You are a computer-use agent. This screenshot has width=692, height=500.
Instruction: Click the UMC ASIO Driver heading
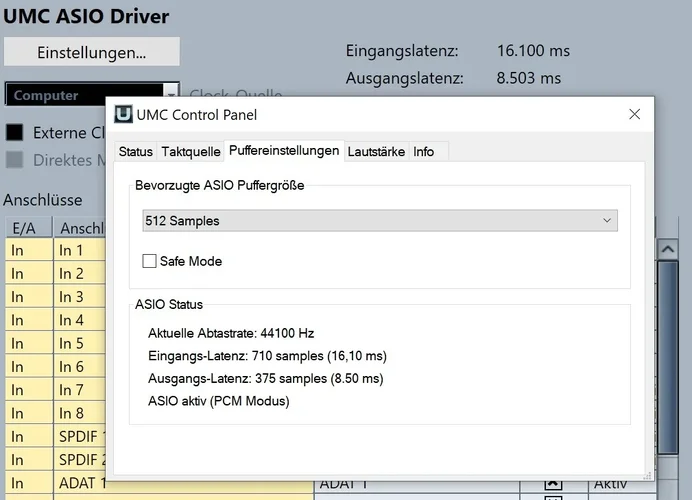86,16
